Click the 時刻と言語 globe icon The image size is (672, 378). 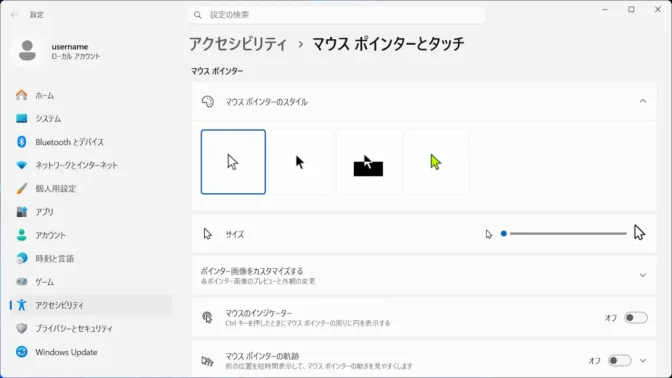[x=21, y=258]
